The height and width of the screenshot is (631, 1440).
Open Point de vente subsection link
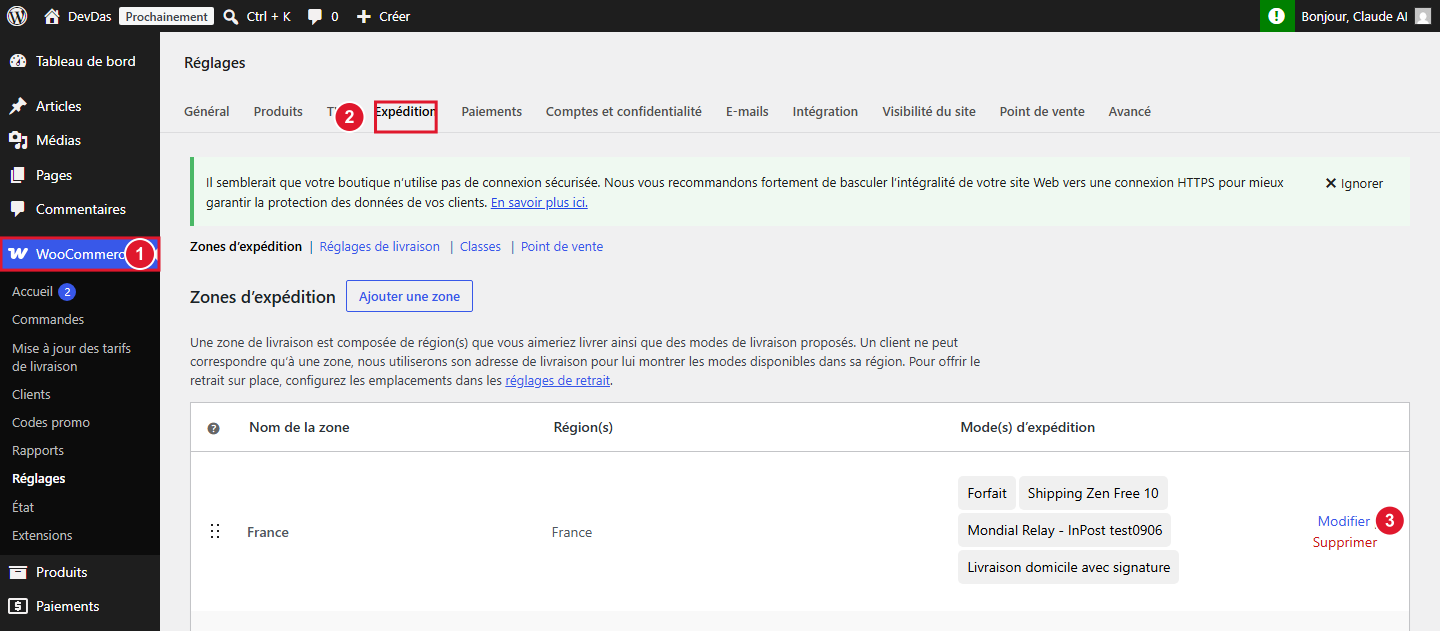click(562, 246)
